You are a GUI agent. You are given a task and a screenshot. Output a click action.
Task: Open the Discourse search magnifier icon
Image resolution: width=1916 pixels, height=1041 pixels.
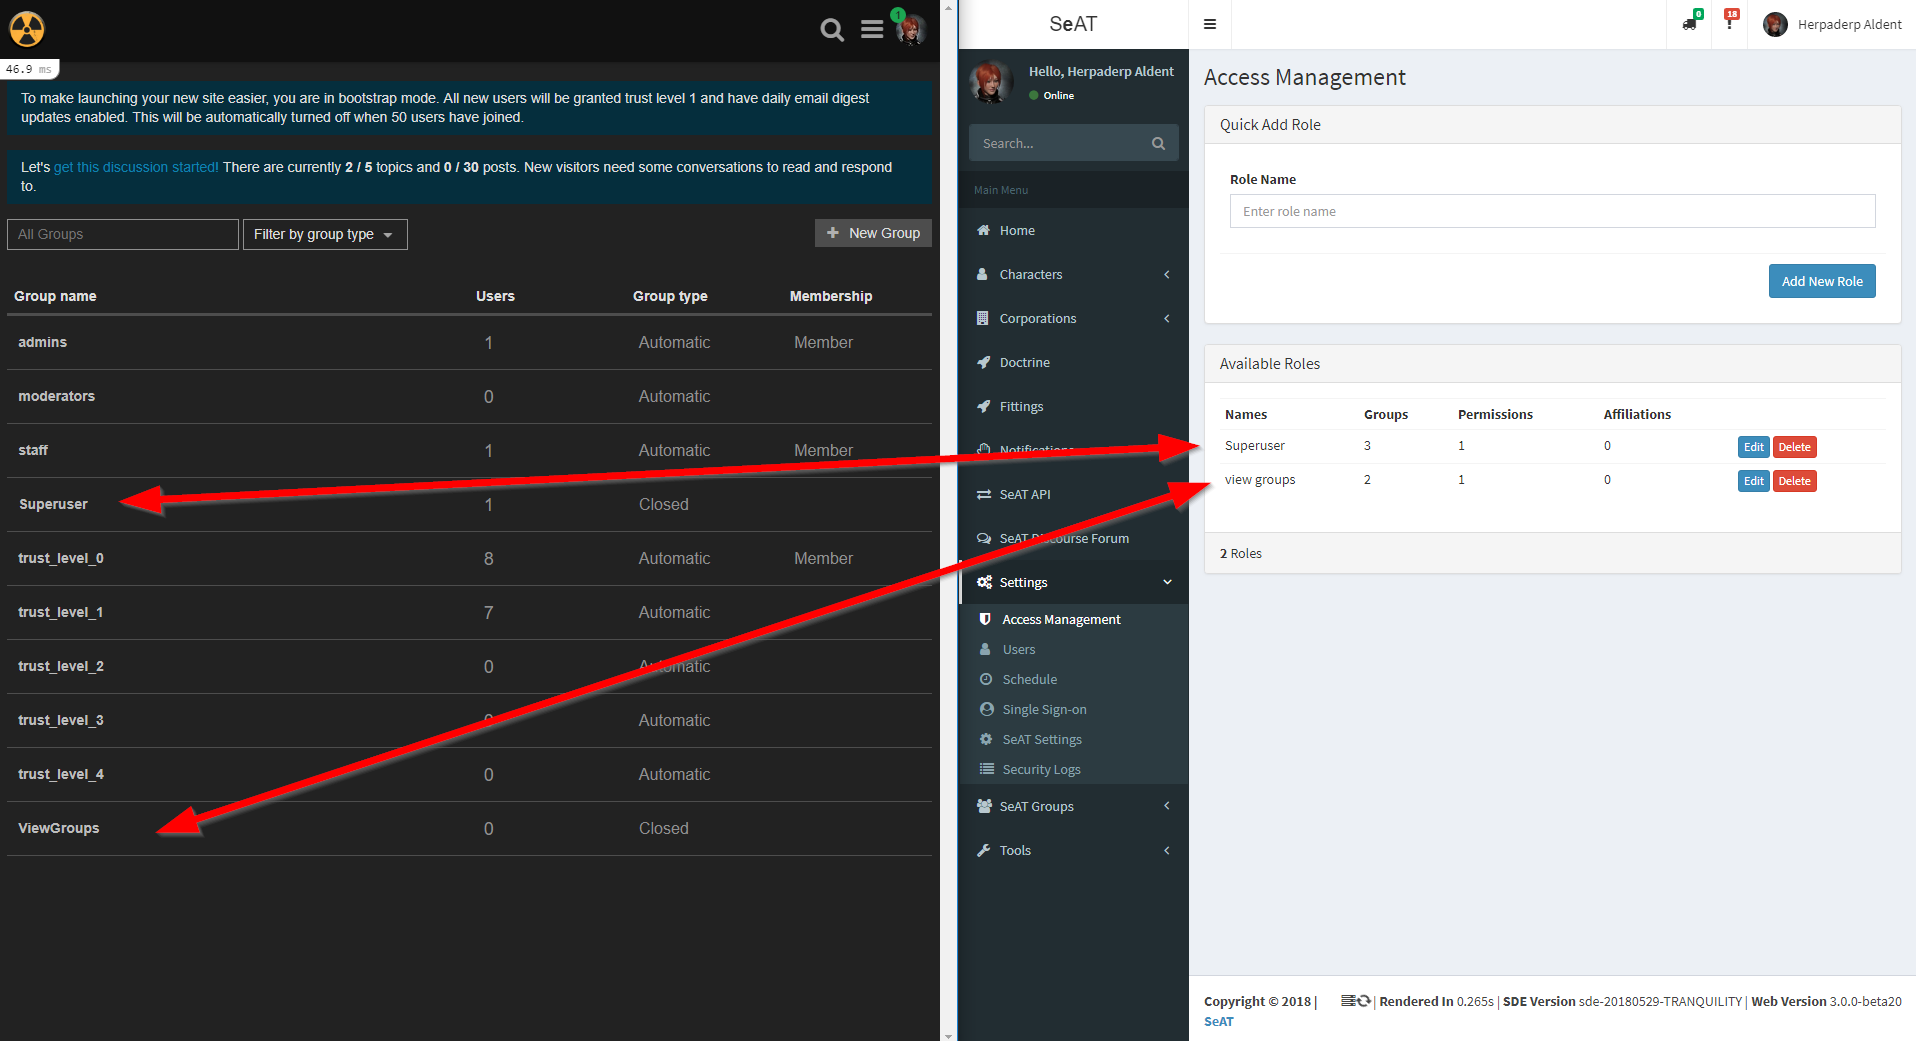[832, 30]
